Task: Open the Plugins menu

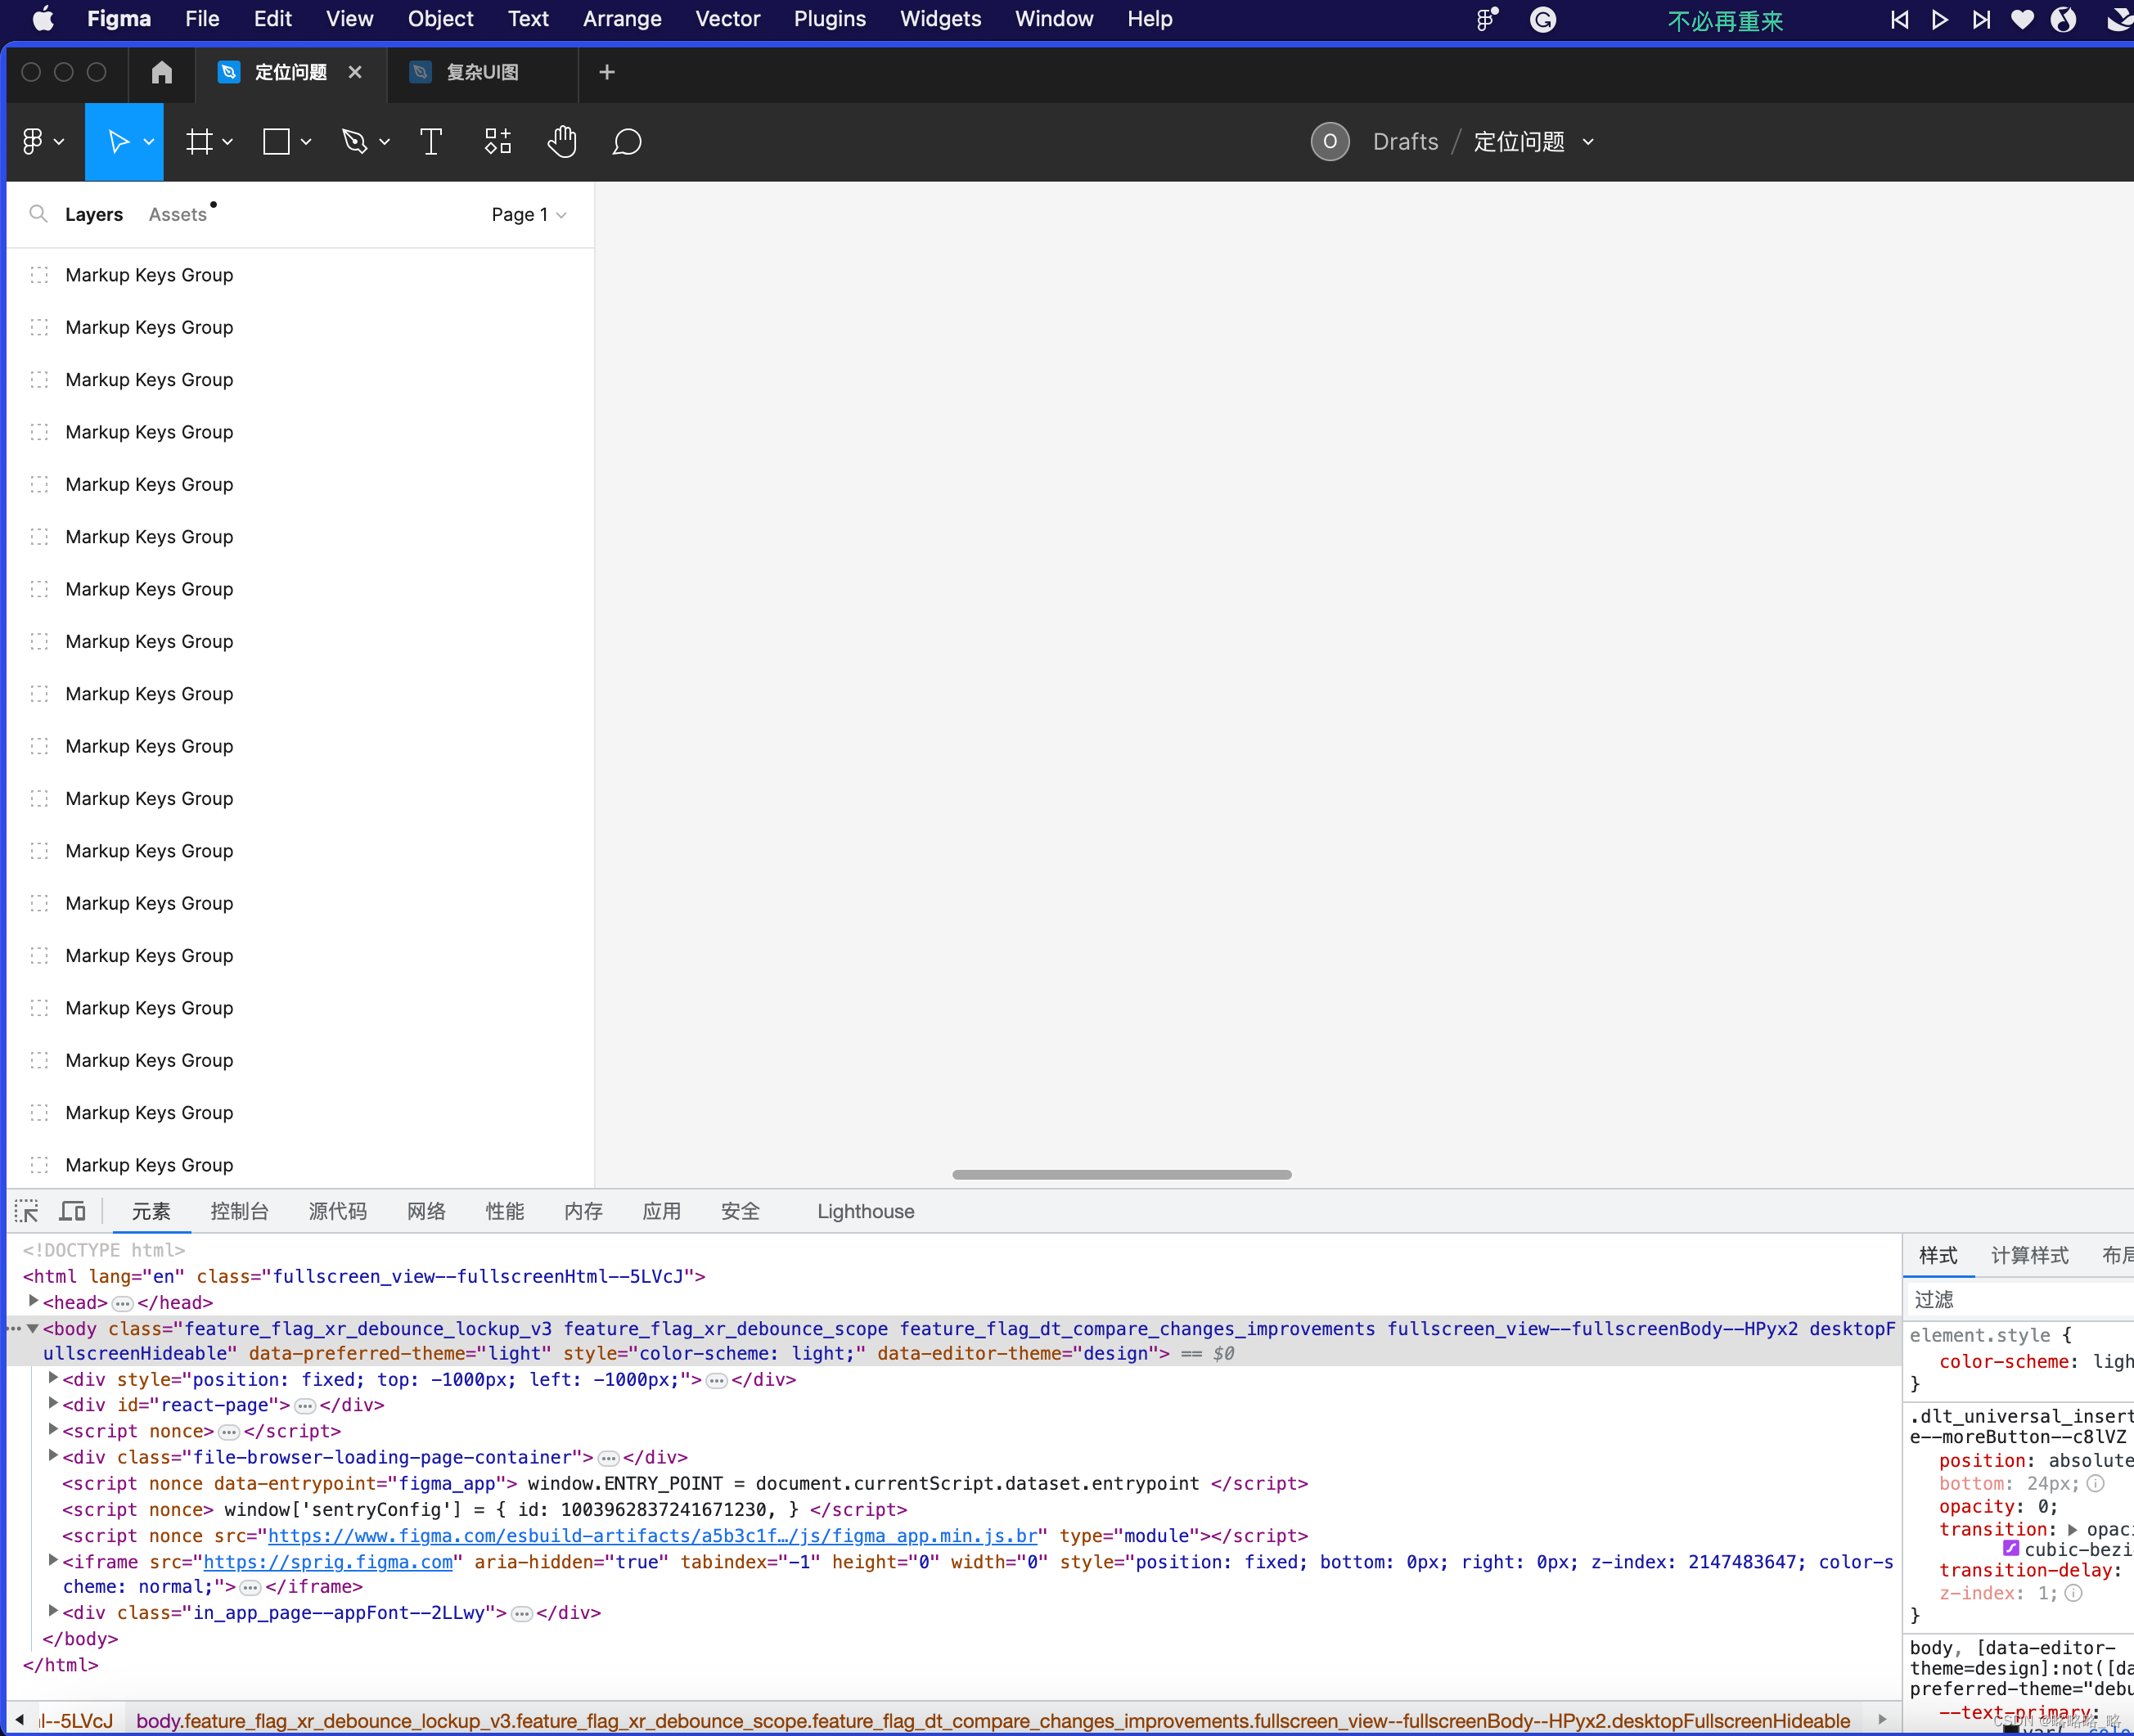Action: click(x=829, y=19)
